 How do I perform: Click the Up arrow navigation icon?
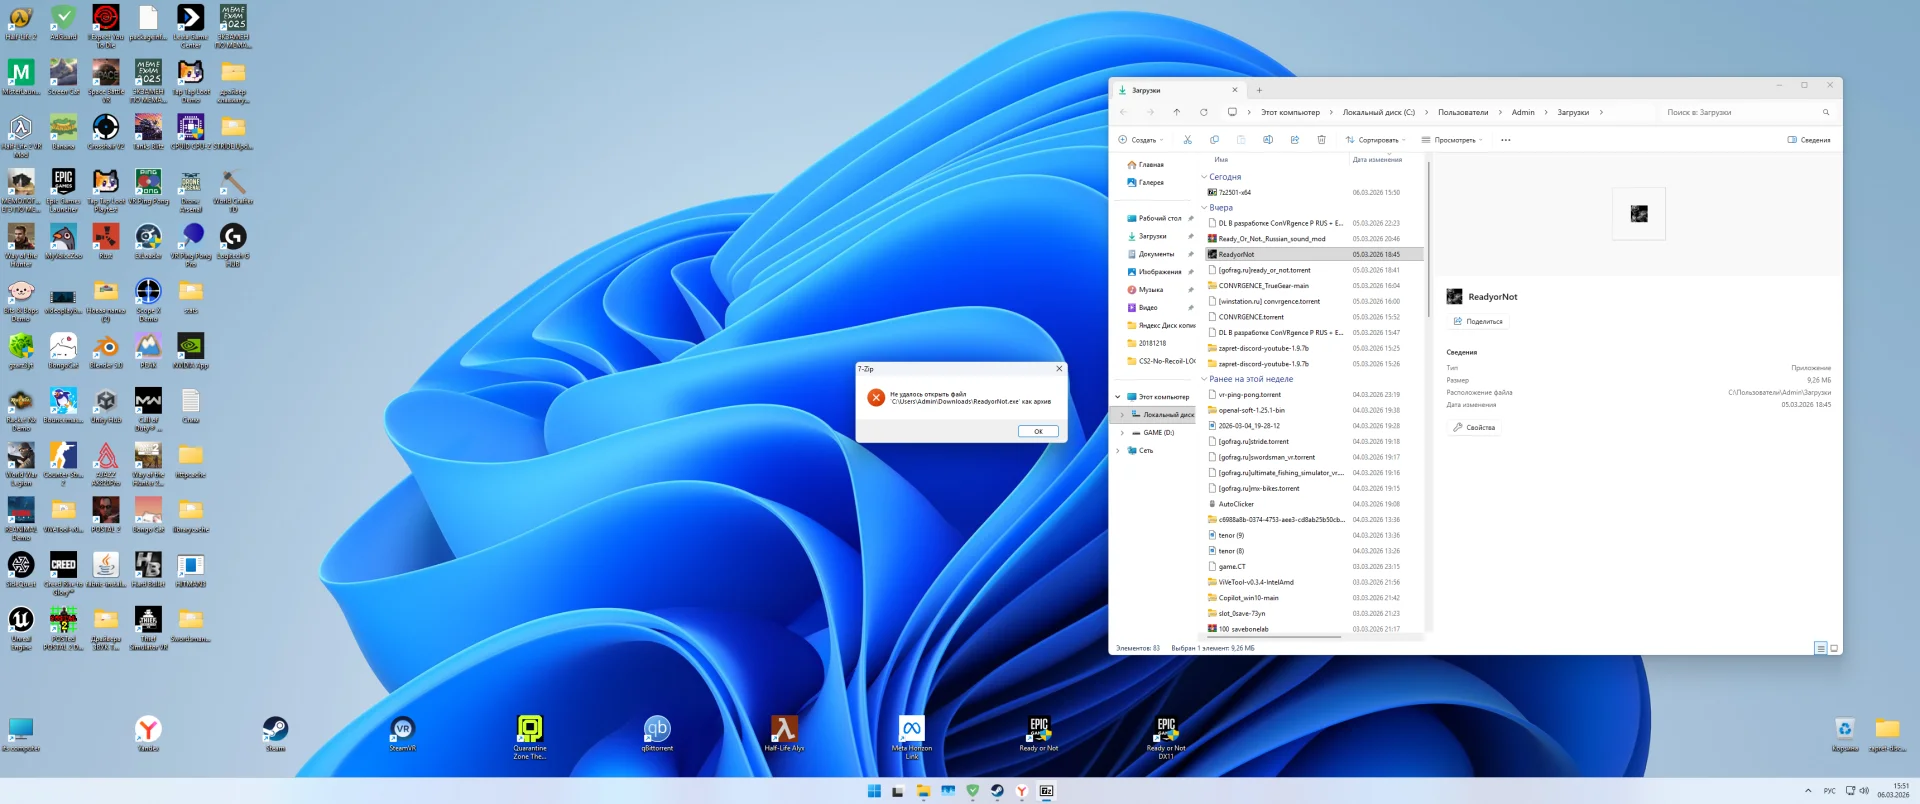[1177, 112]
